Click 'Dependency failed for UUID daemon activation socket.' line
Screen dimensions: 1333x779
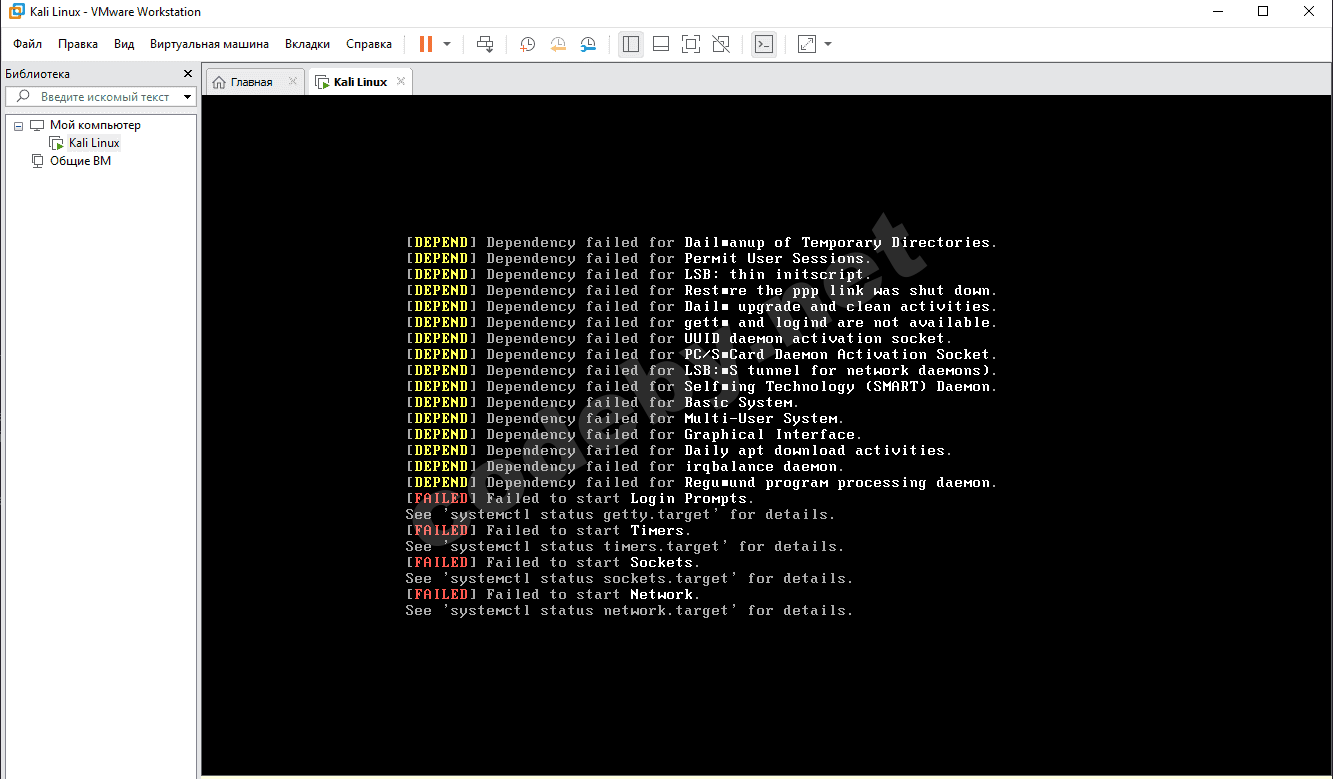tap(679, 338)
